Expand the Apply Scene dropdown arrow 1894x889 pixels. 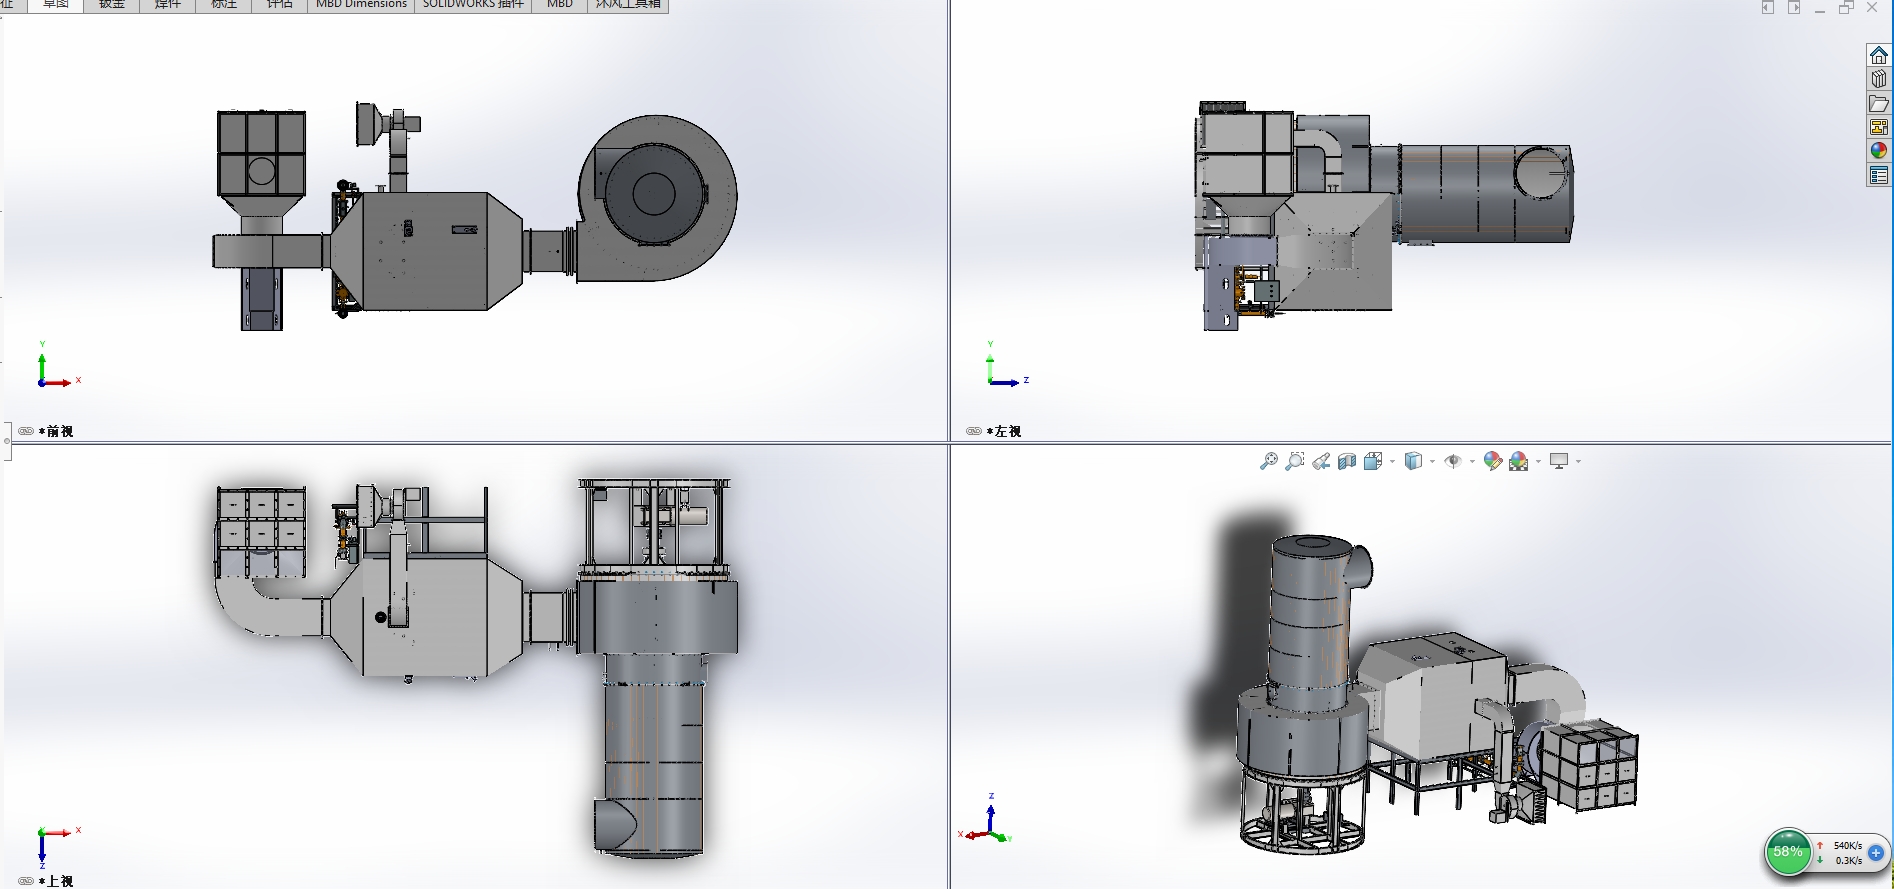coord(1538,461)
